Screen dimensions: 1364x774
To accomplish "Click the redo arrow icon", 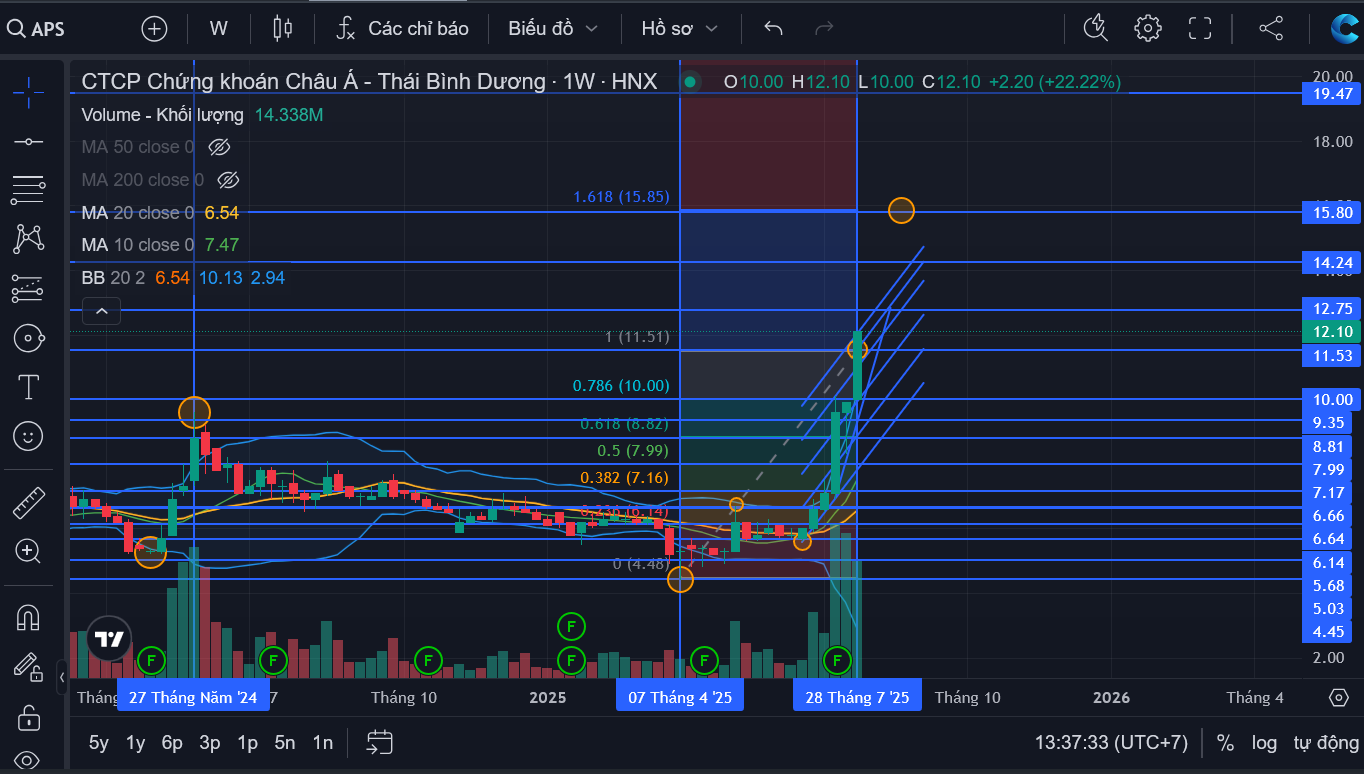I will coord(824,28).
